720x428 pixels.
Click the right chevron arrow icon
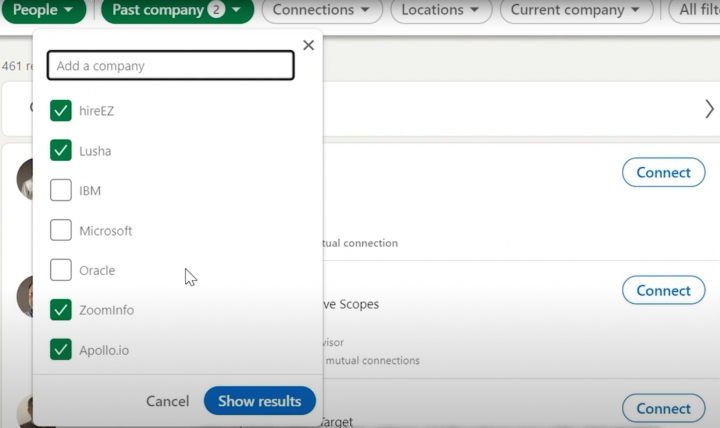(x=709, y=108)
